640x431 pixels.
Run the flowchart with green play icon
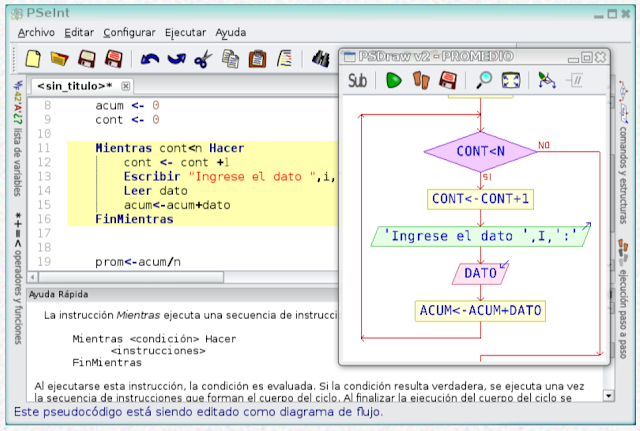tap(393, 80)
